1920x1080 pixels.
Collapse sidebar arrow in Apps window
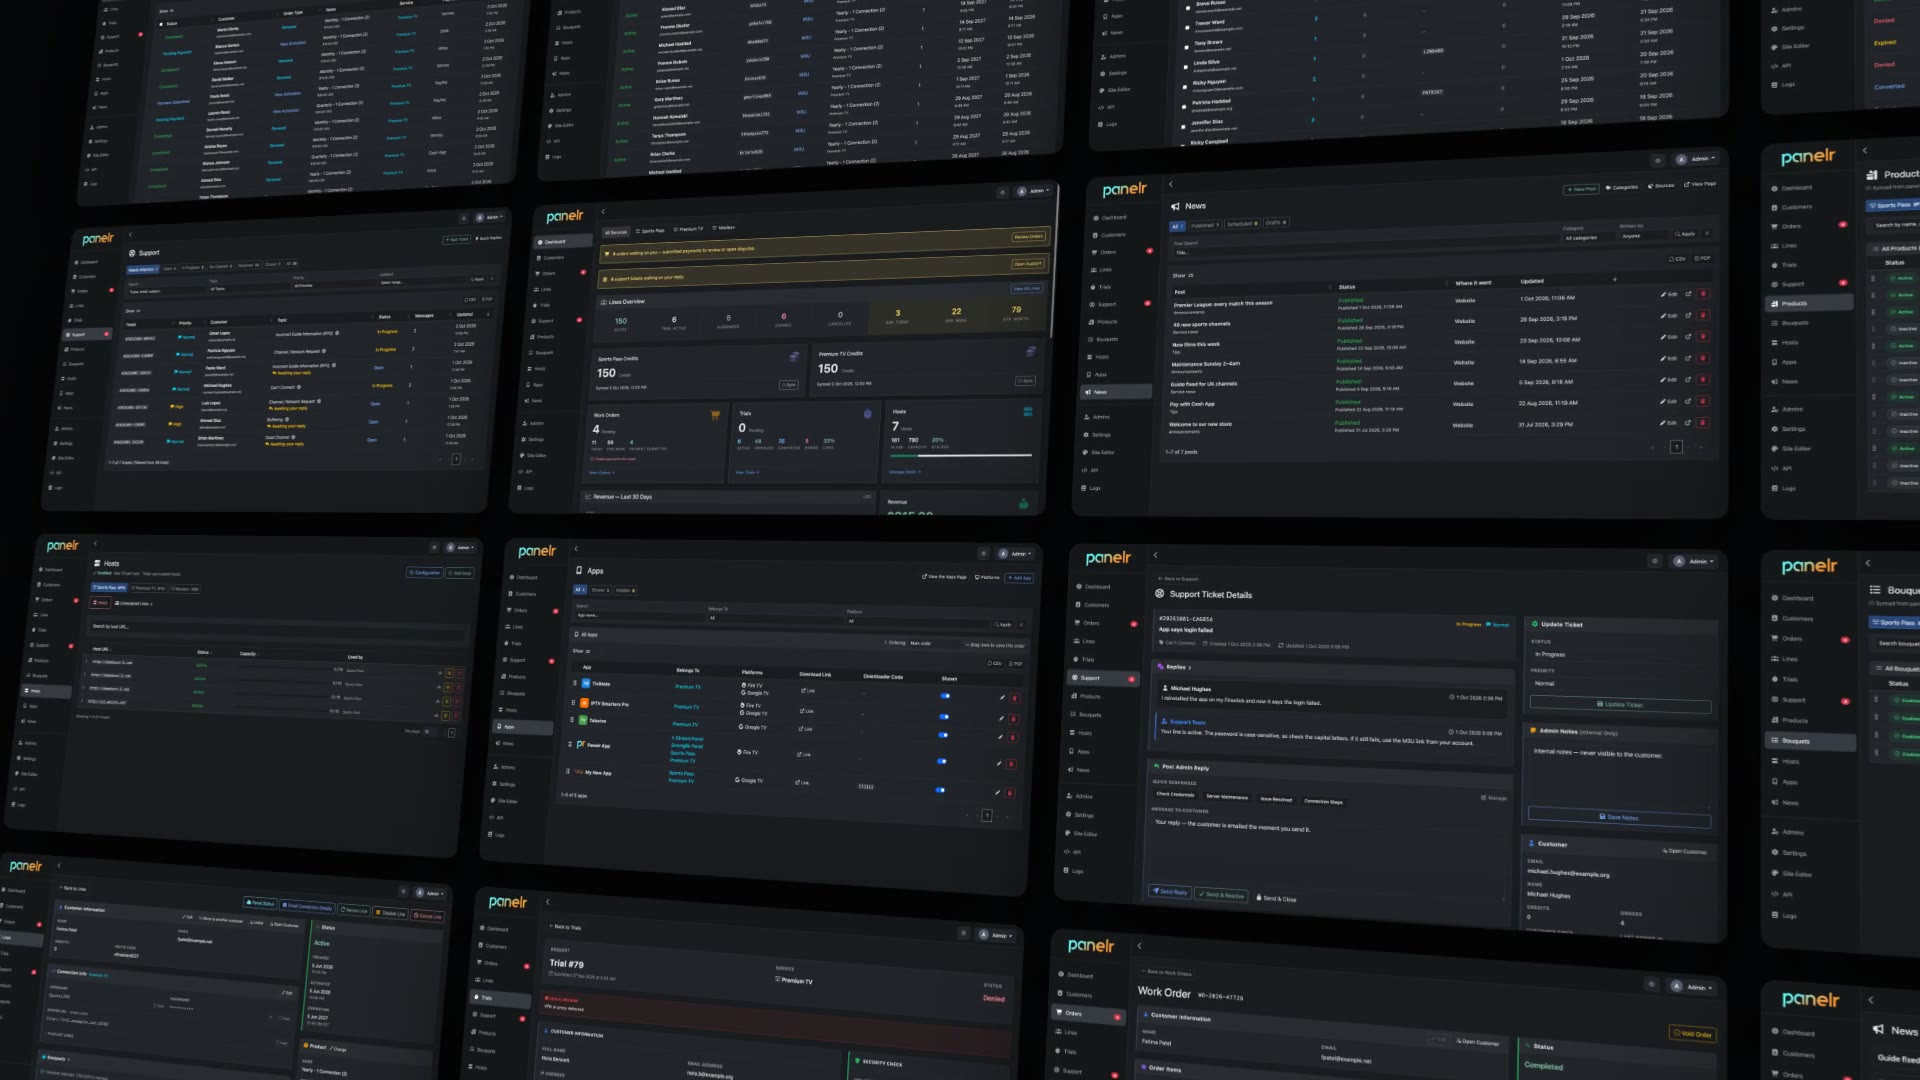(576, 549)
